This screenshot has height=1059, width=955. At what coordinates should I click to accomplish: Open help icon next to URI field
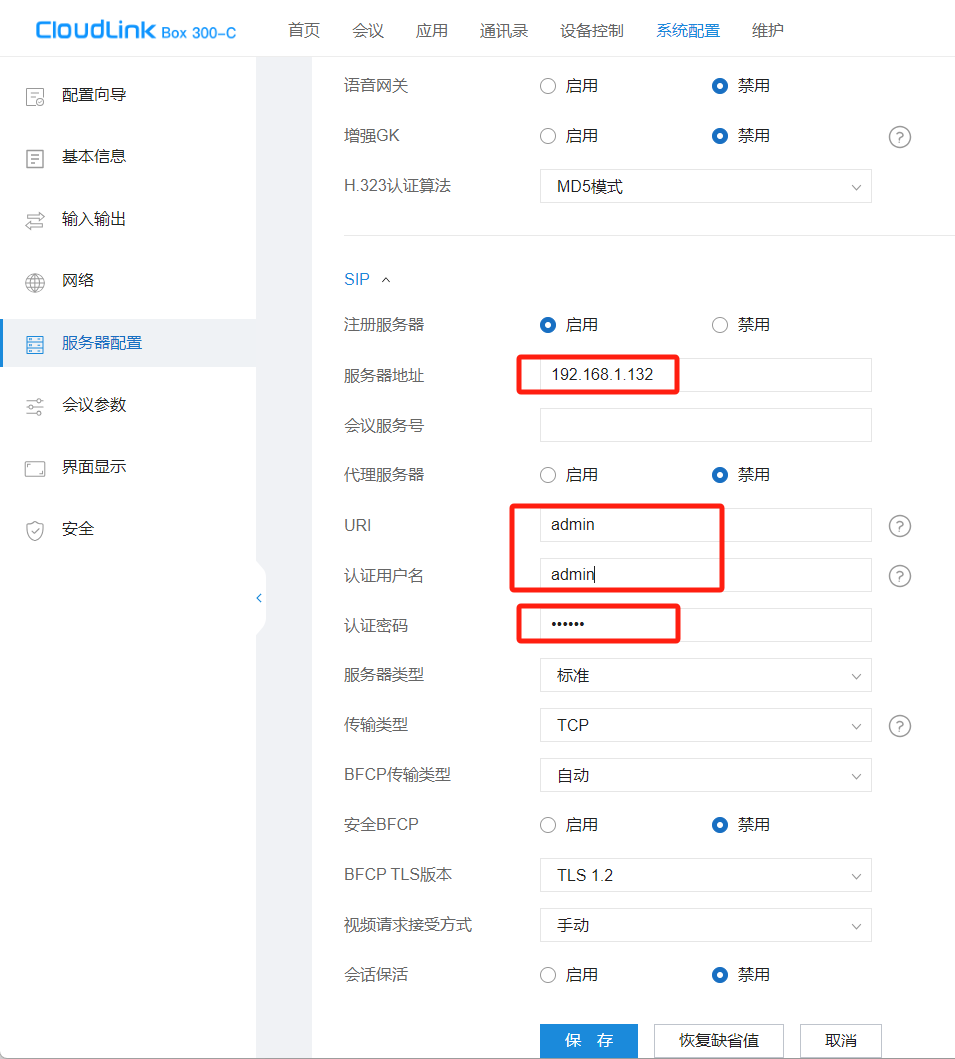(900, 526)
